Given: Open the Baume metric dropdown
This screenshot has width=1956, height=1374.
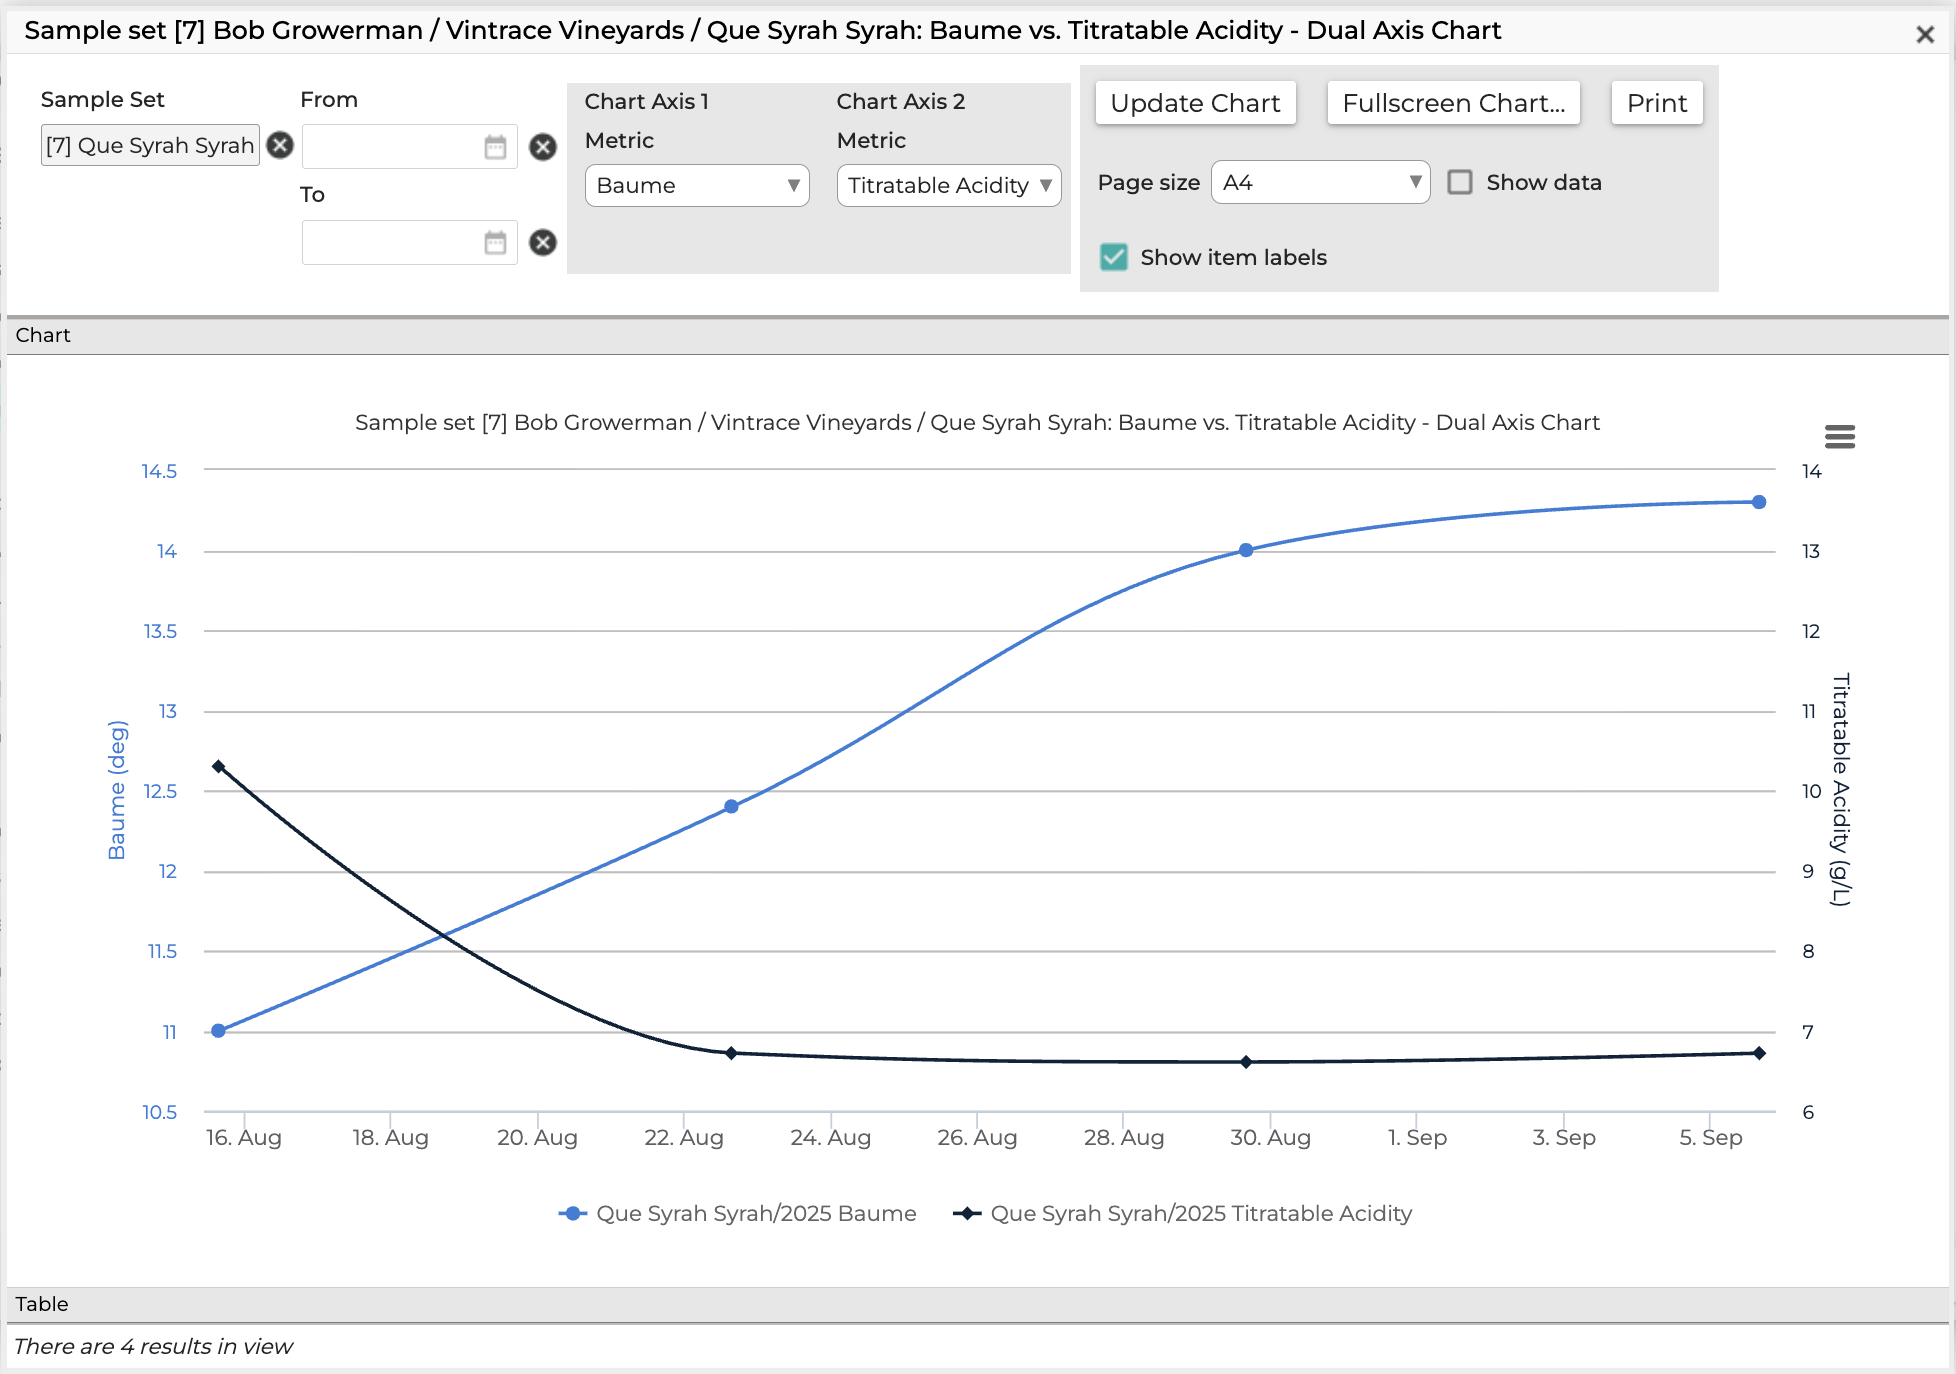Looking at the screenshot, I should (697, 186).
